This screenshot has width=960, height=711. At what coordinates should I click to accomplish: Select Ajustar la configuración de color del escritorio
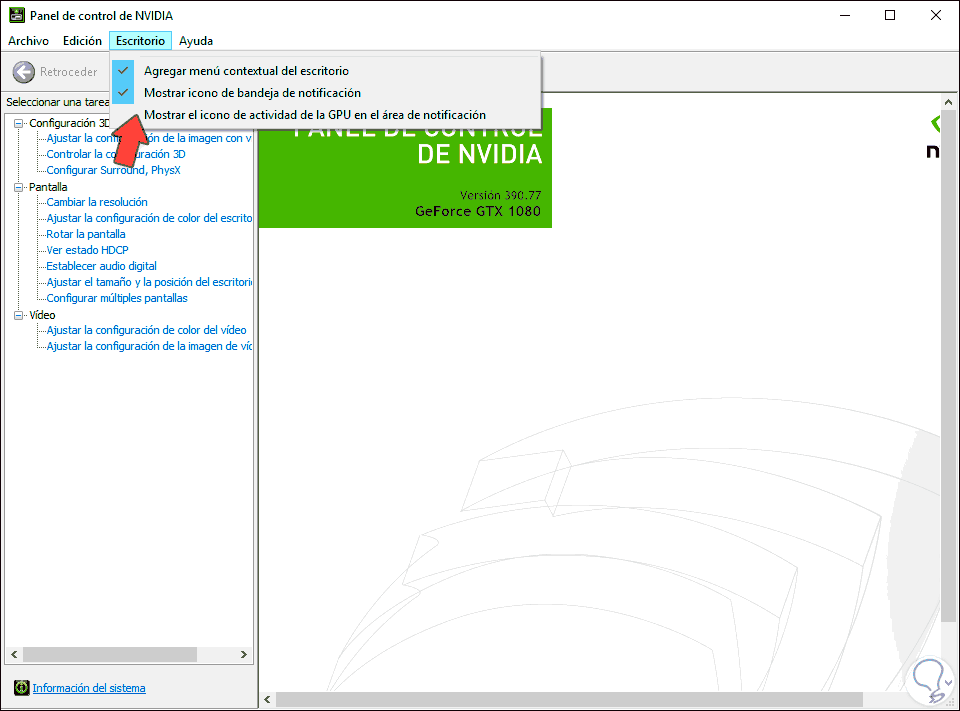pos(149,218)
